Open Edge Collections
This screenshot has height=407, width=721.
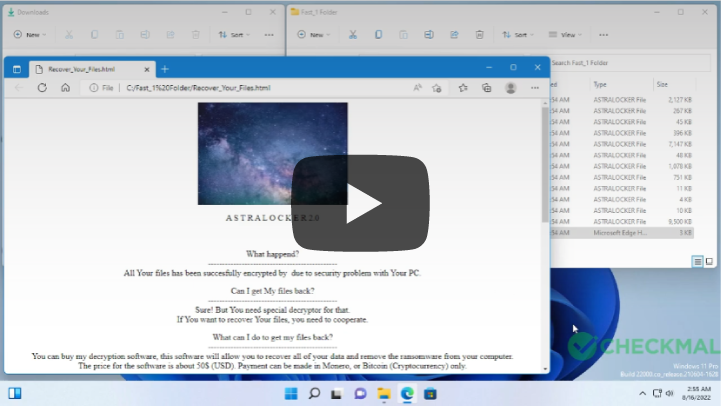(486, 88)
